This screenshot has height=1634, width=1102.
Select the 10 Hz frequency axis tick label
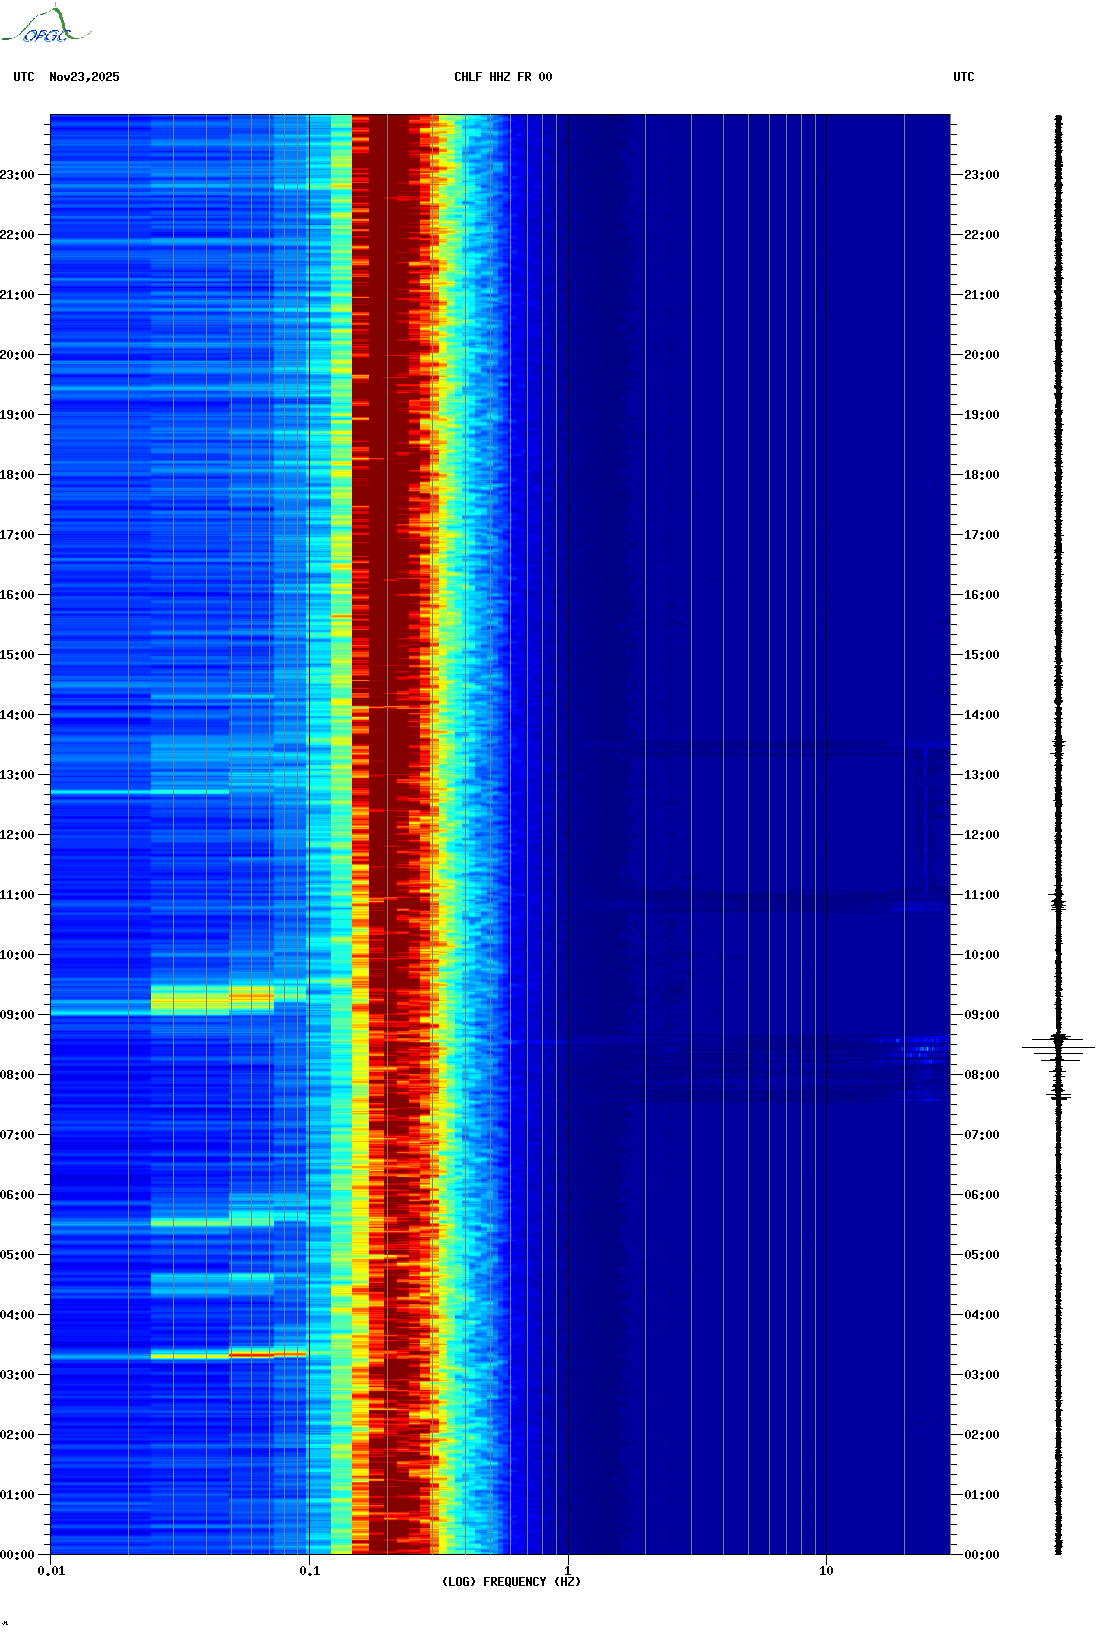826,1571
